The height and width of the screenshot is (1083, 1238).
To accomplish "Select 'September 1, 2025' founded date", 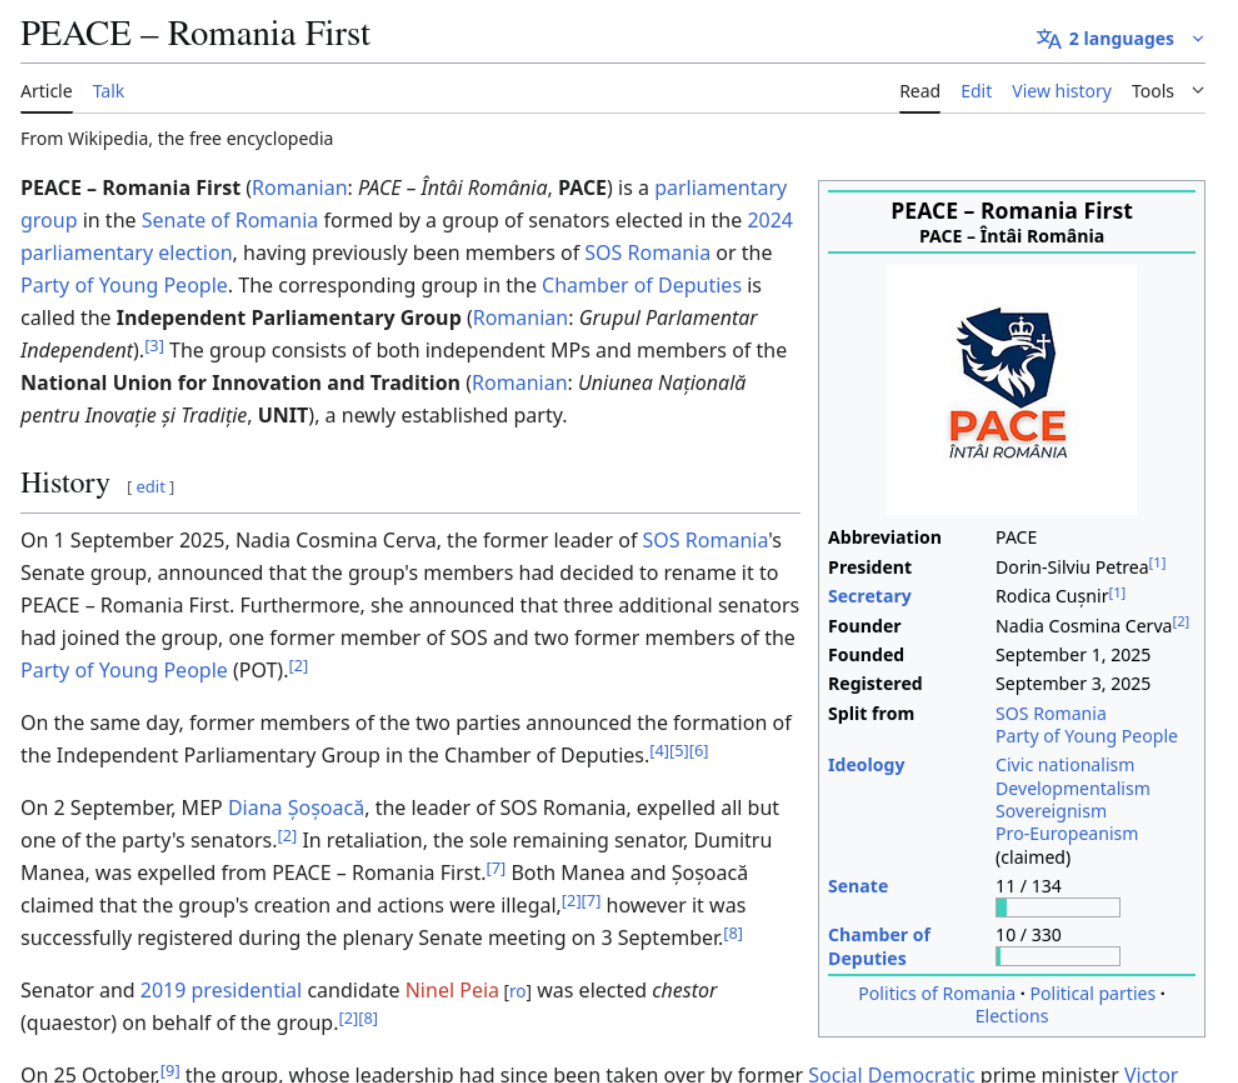I will 1072,655.
